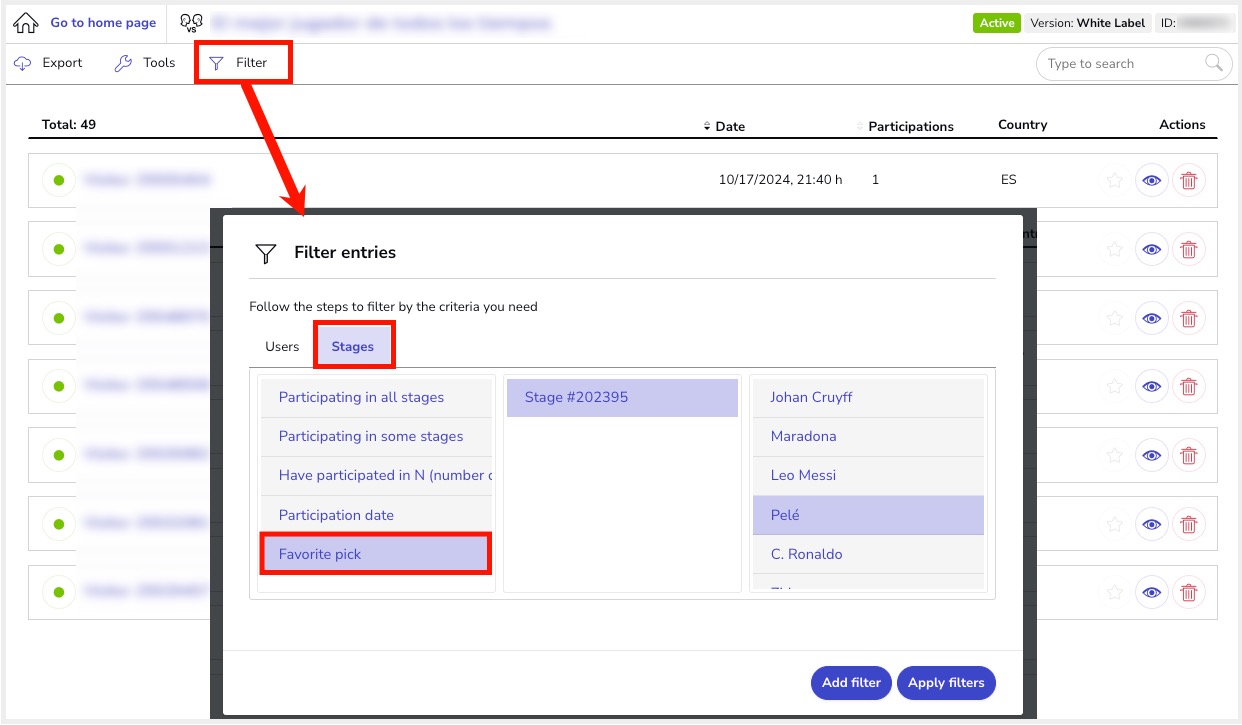
Task: Select the Stages tab
Action: tap(353, 347)
